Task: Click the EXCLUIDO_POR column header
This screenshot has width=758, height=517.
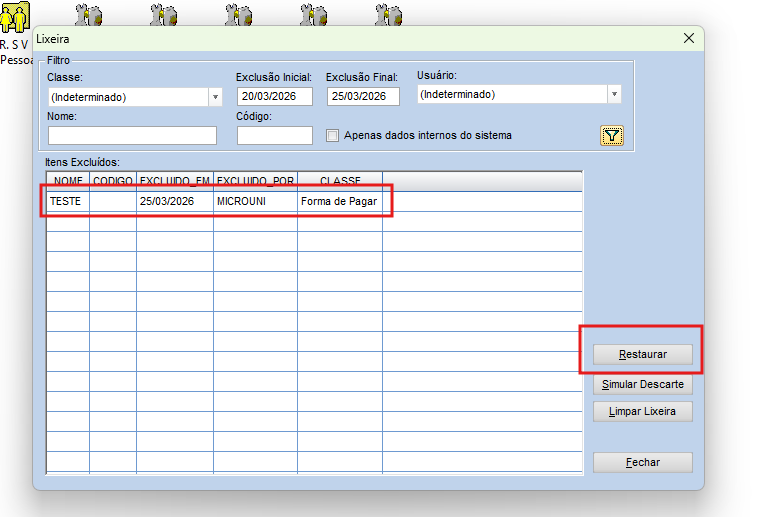Action: coord(255,180)
